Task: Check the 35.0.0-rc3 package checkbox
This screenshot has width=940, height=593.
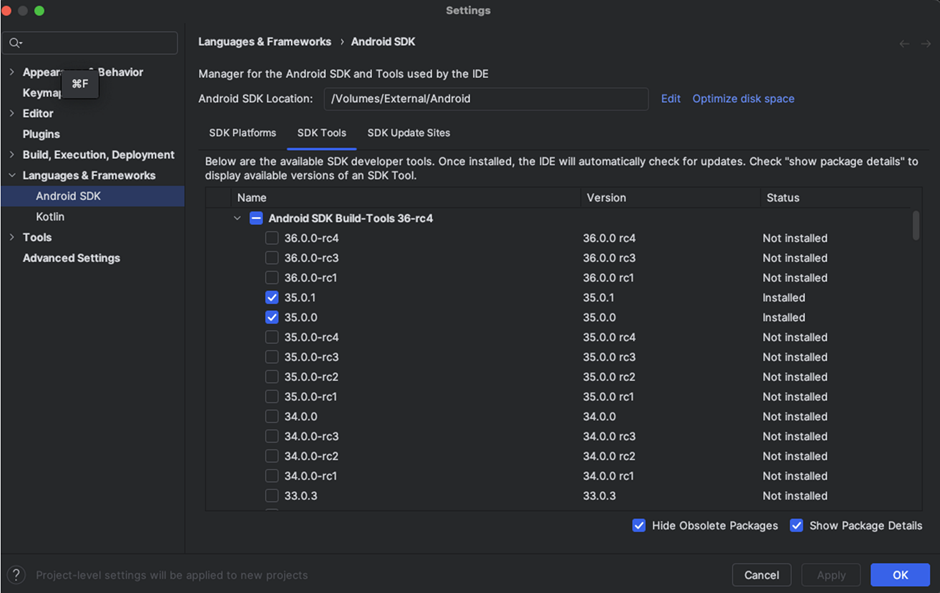Action: pyautogui.click(x=272, y=357)
